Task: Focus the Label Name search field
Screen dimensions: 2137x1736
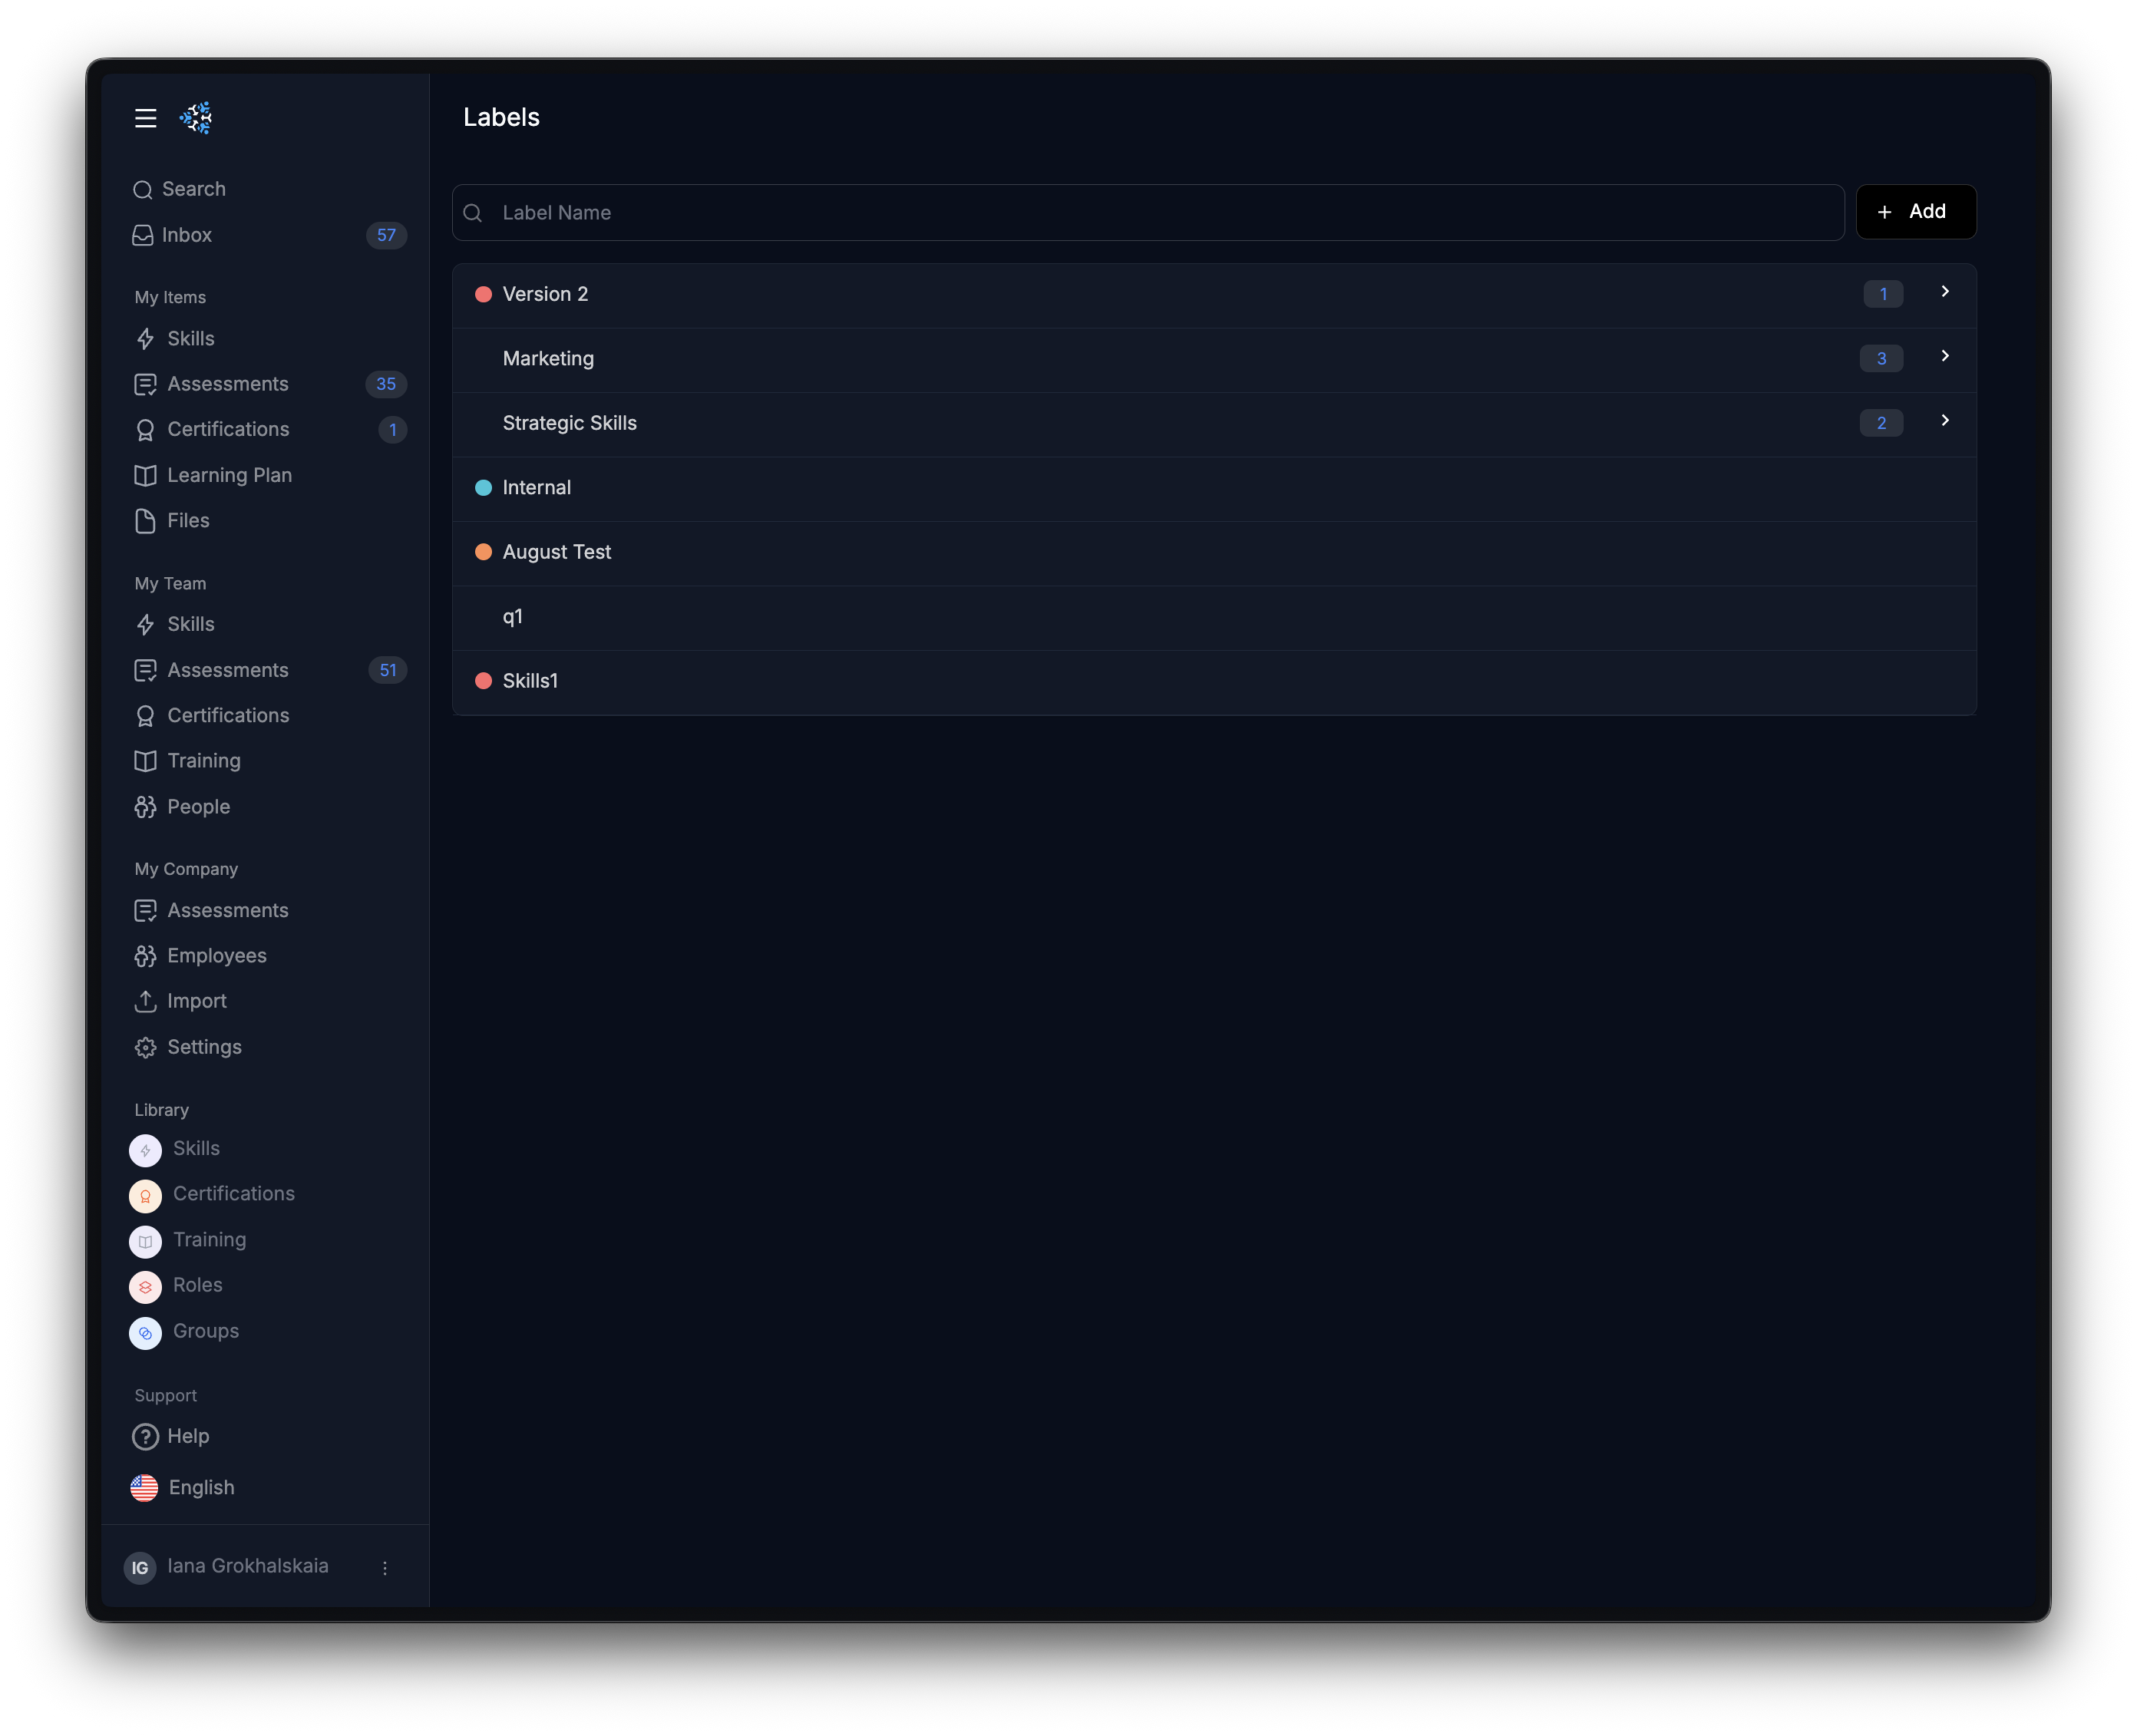Action: [1160, 213]
